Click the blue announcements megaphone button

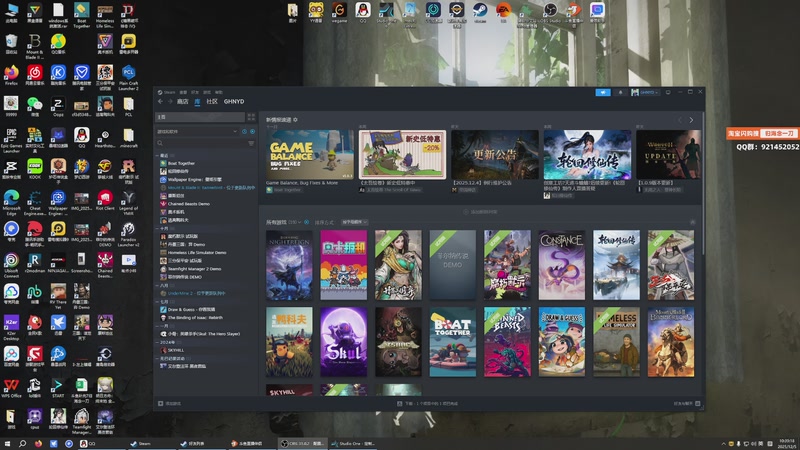pos(603,92)
